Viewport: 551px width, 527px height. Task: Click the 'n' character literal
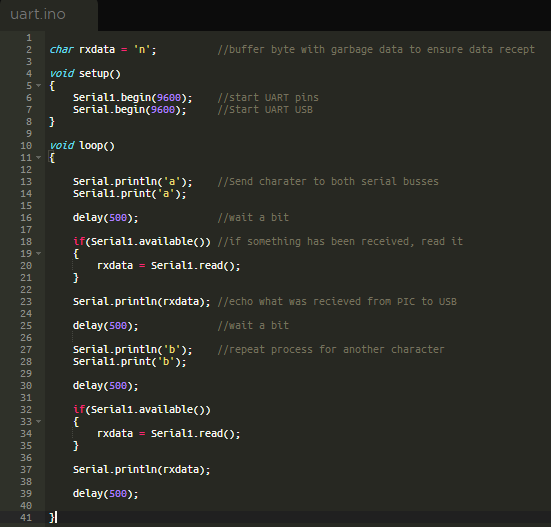click(x=142, y=50)
